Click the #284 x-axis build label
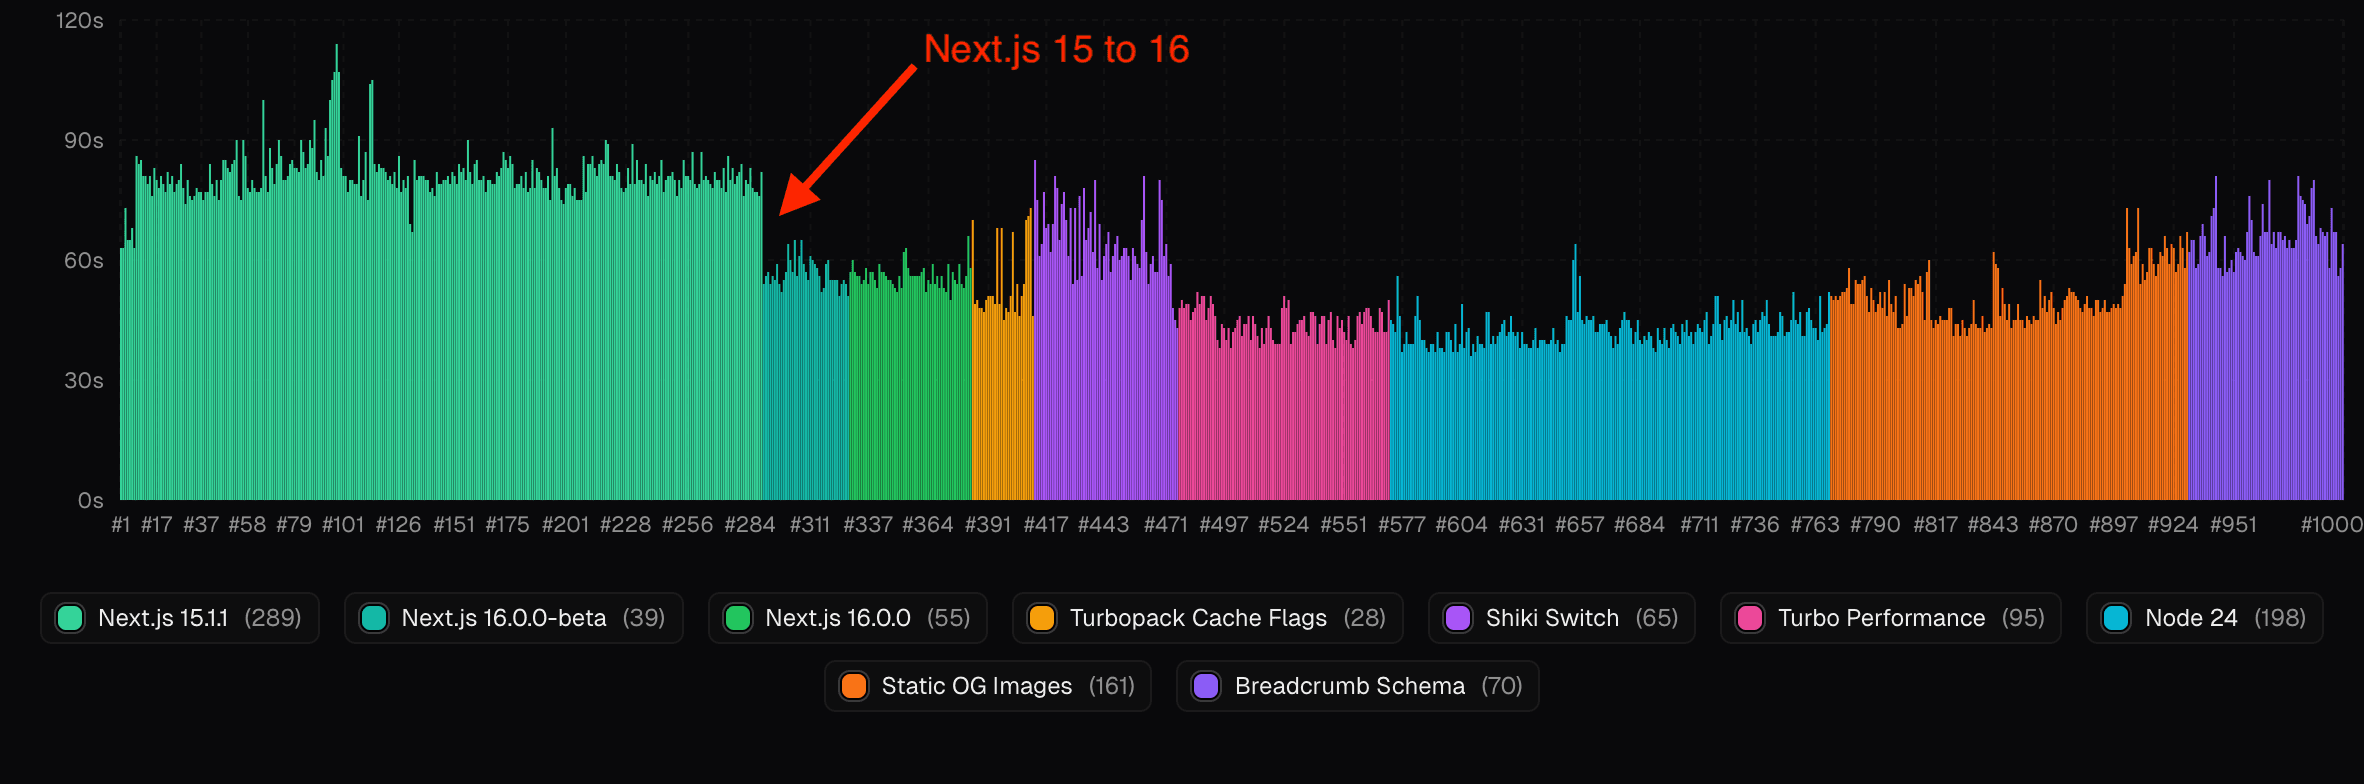 point(750,525)
